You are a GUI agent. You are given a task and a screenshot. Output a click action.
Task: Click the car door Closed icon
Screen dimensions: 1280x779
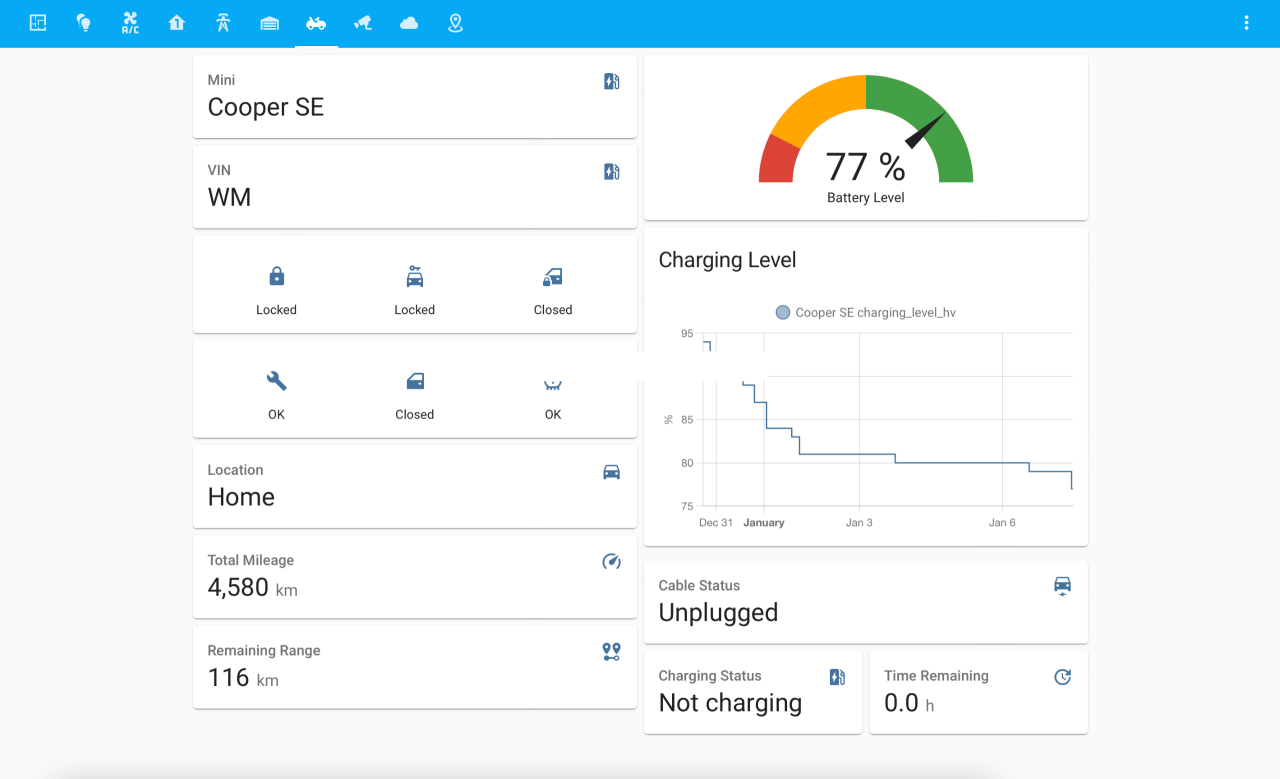[415, 381]
